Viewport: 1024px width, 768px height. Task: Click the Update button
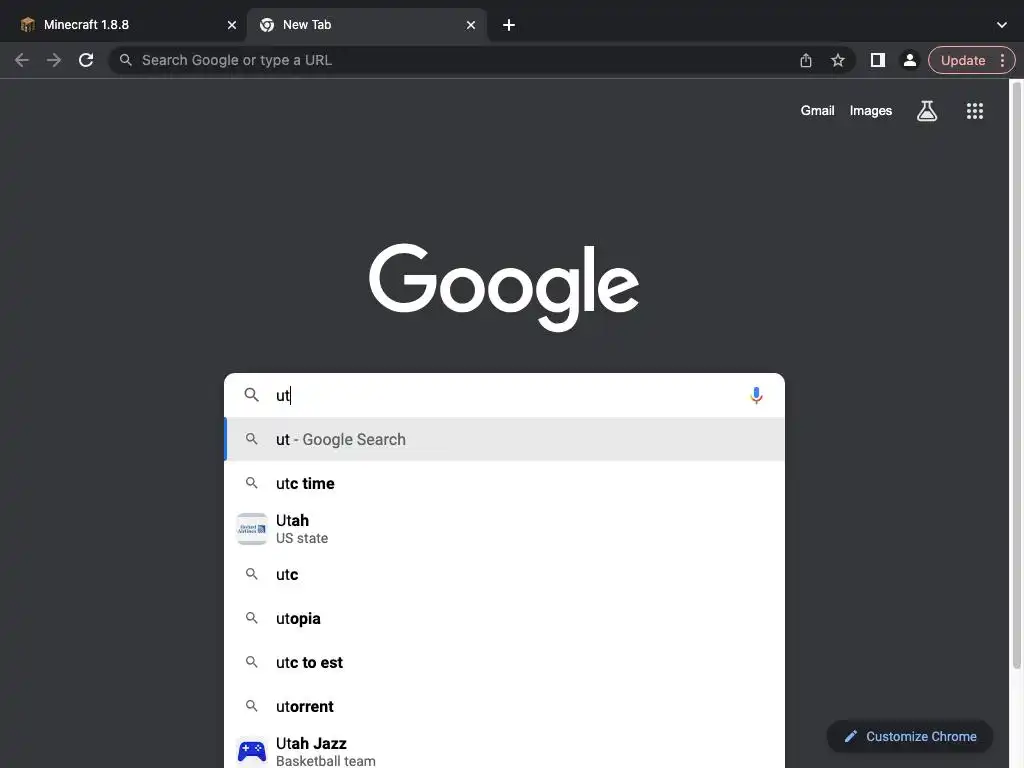(963, 60)
